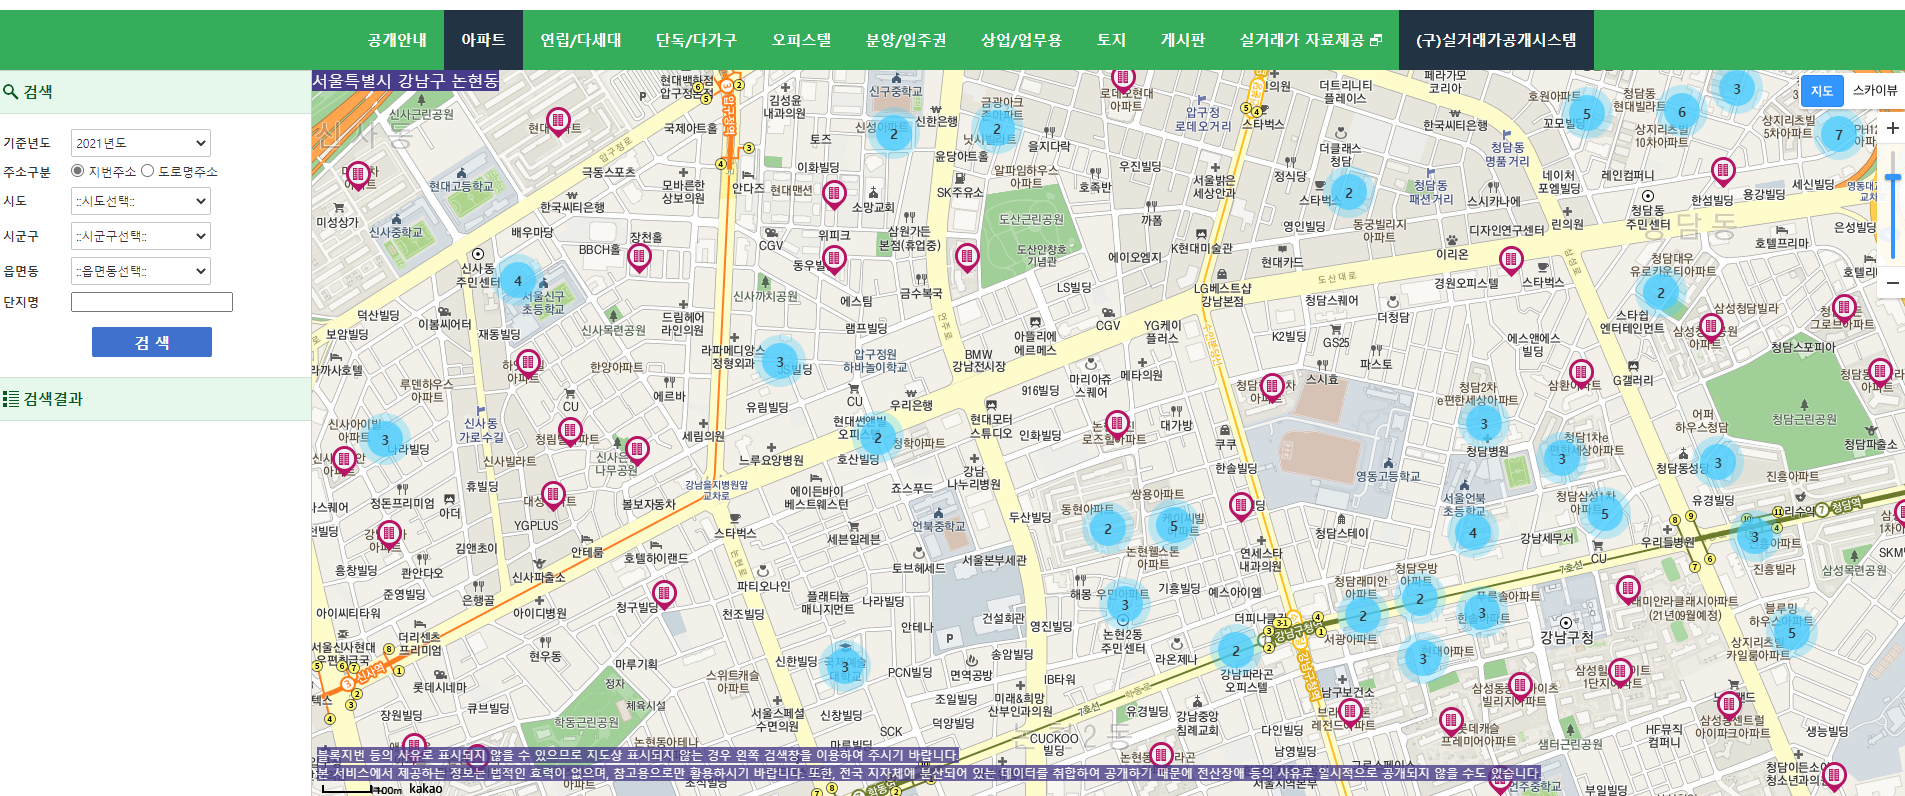
Task: Open cluster 4 beside 청담초등학교
Action: point(1472,533)
